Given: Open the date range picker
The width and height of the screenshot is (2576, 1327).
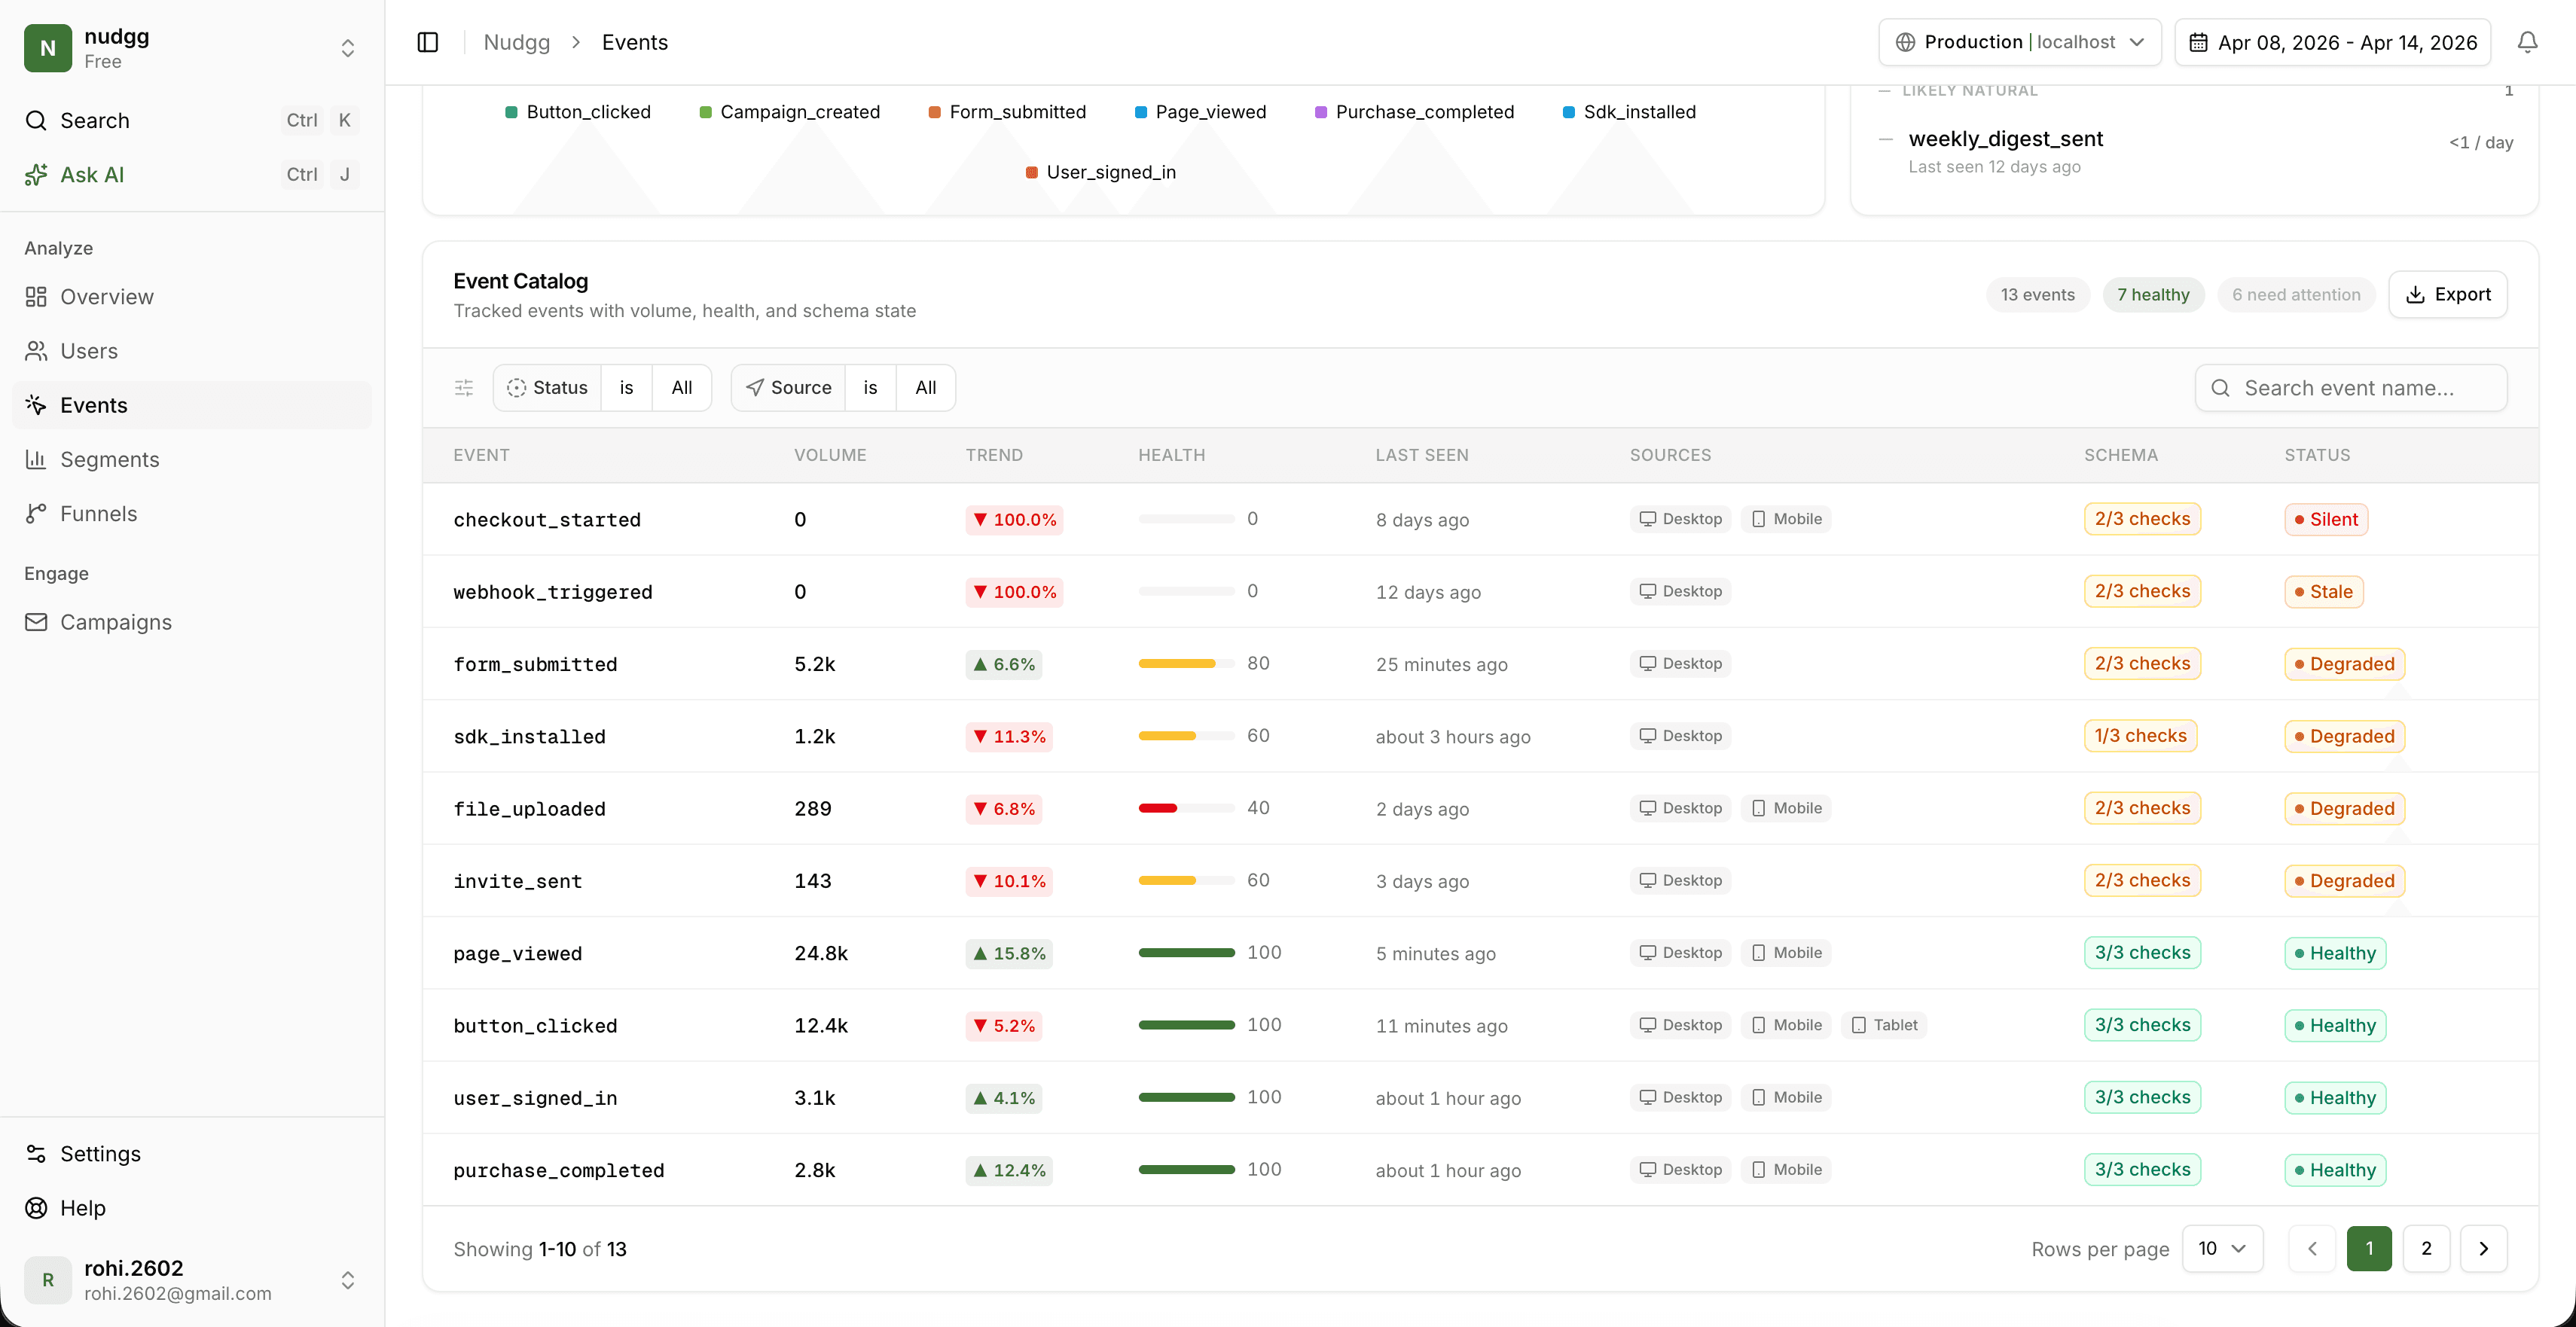Looking at the screenshot, I should pos(2332,42).
